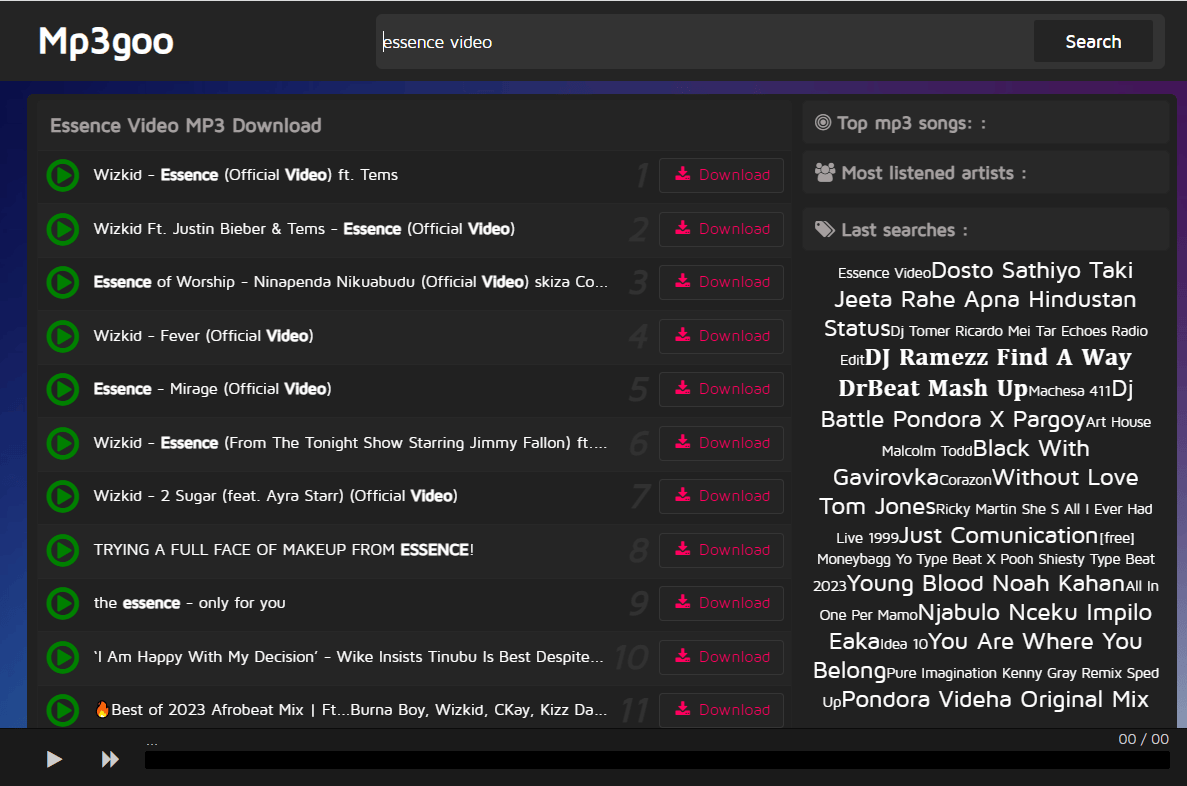
Task: Open Corazon search tag
Action: coord(965,480)
